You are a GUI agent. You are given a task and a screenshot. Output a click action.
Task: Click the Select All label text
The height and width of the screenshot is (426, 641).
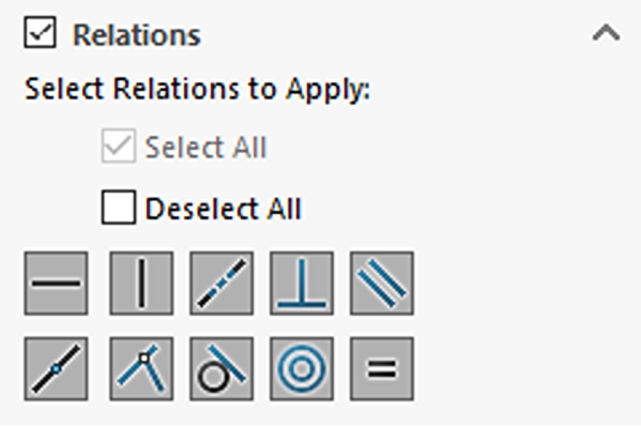[206, 147]
